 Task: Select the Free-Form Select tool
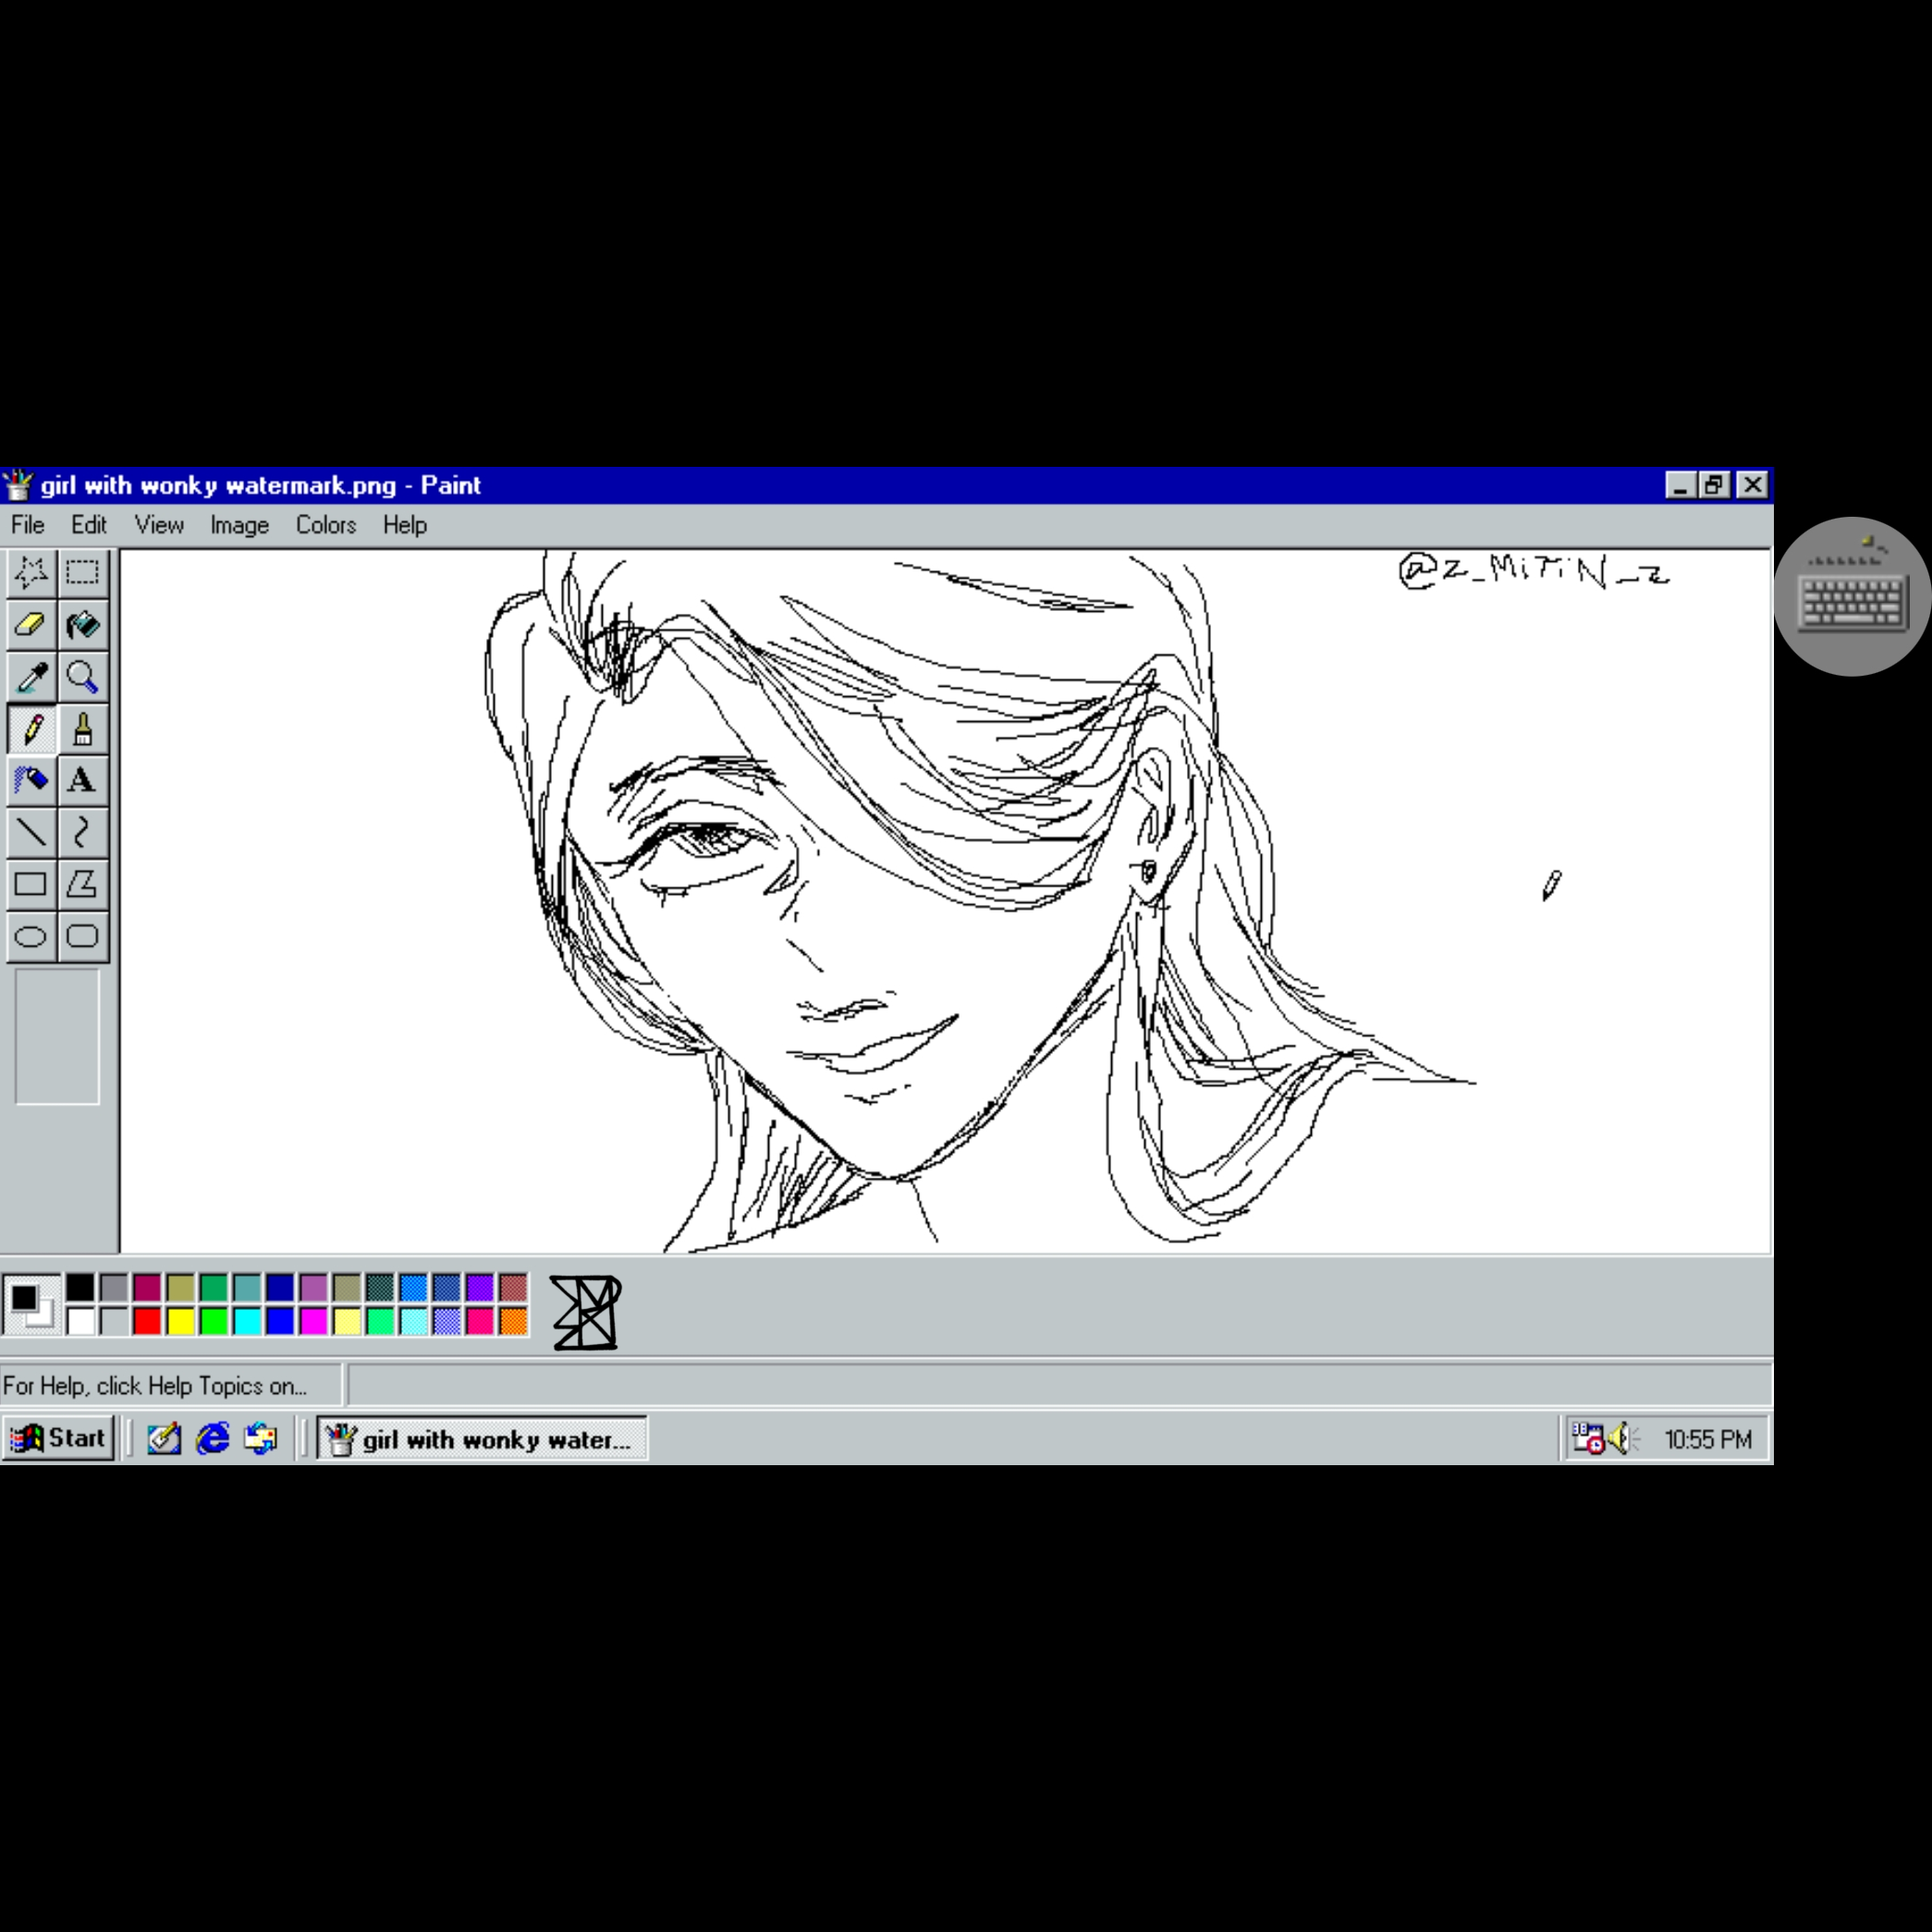coord(31,573)
